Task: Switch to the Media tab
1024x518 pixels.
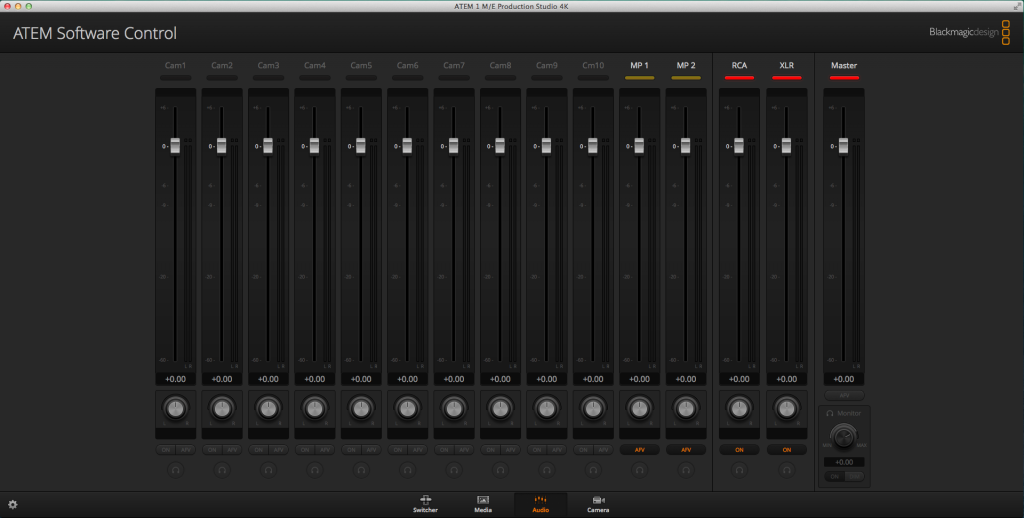Action: [483, 504]
